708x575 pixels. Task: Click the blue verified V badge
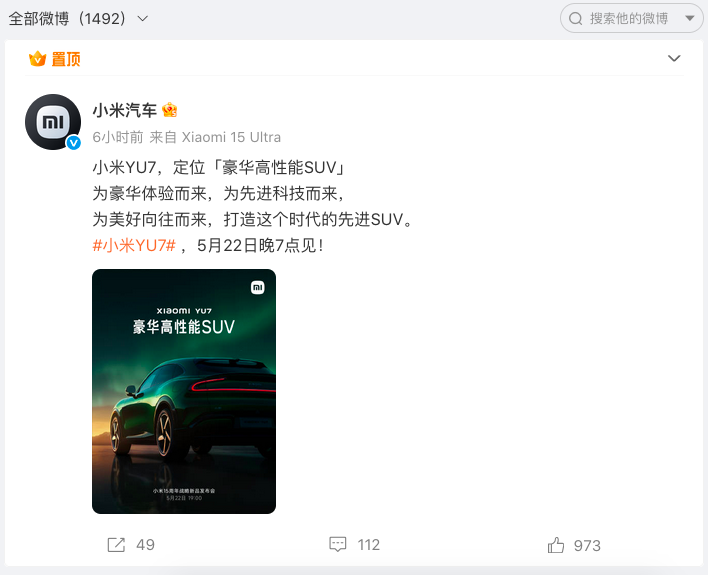(73, 143)
